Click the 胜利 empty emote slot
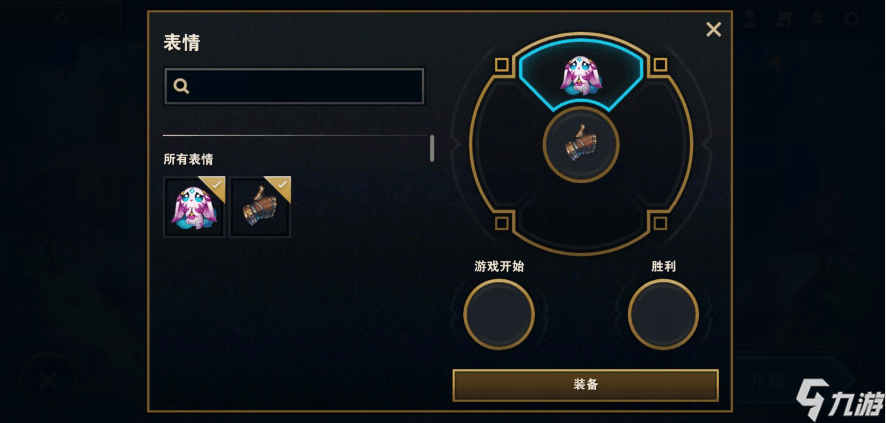886x423 pixels. click(x=663, y=314)
